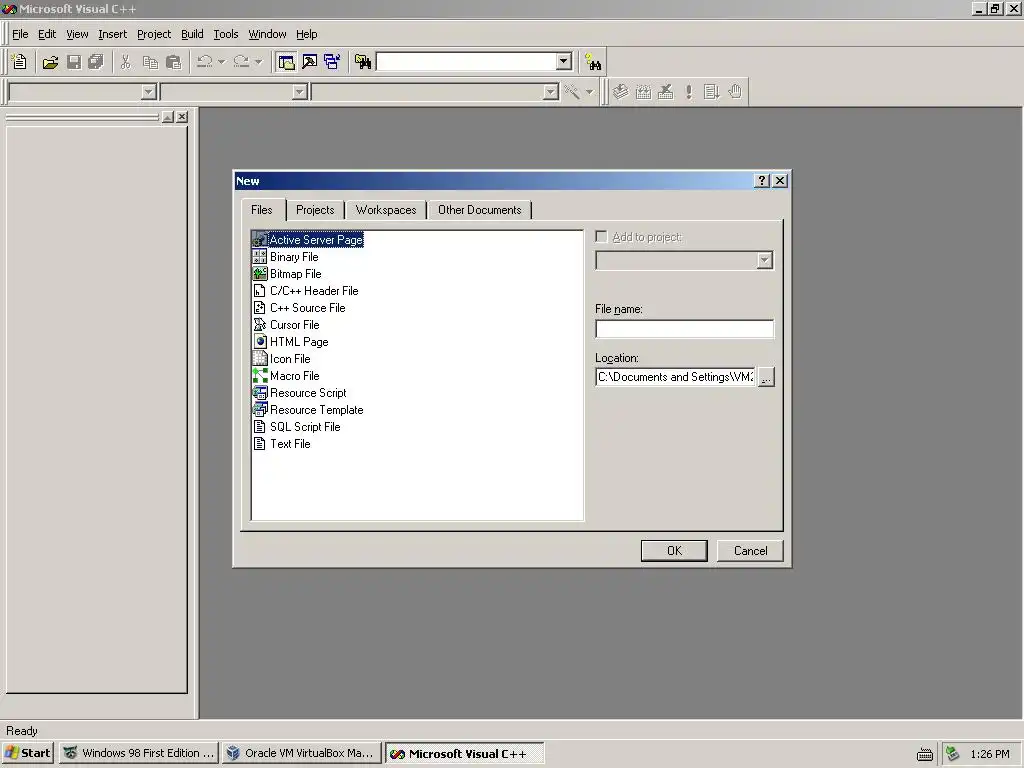
Task: Open the Insert menu
Action: (x=112, y=34)
